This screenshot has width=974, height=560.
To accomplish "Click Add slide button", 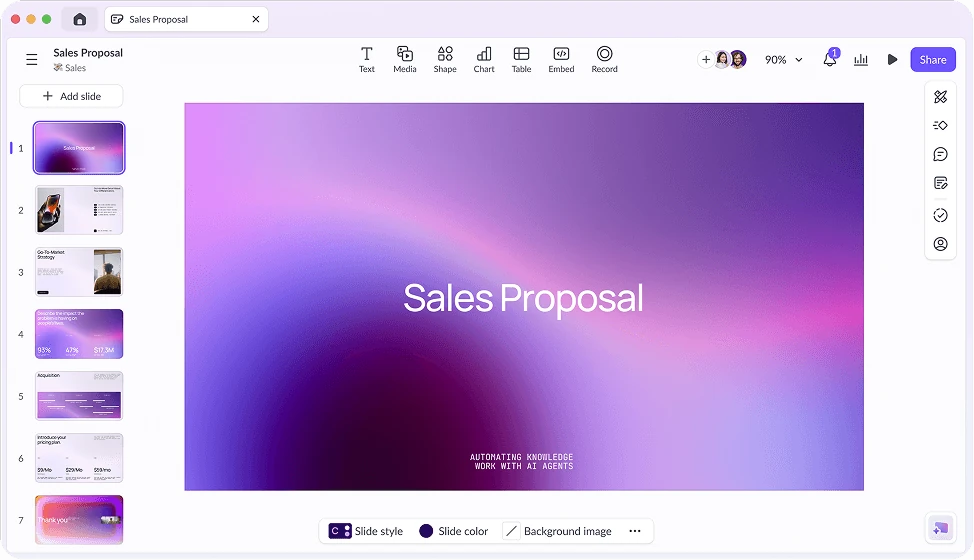I will pyautogui.click(x=71, y=96).
